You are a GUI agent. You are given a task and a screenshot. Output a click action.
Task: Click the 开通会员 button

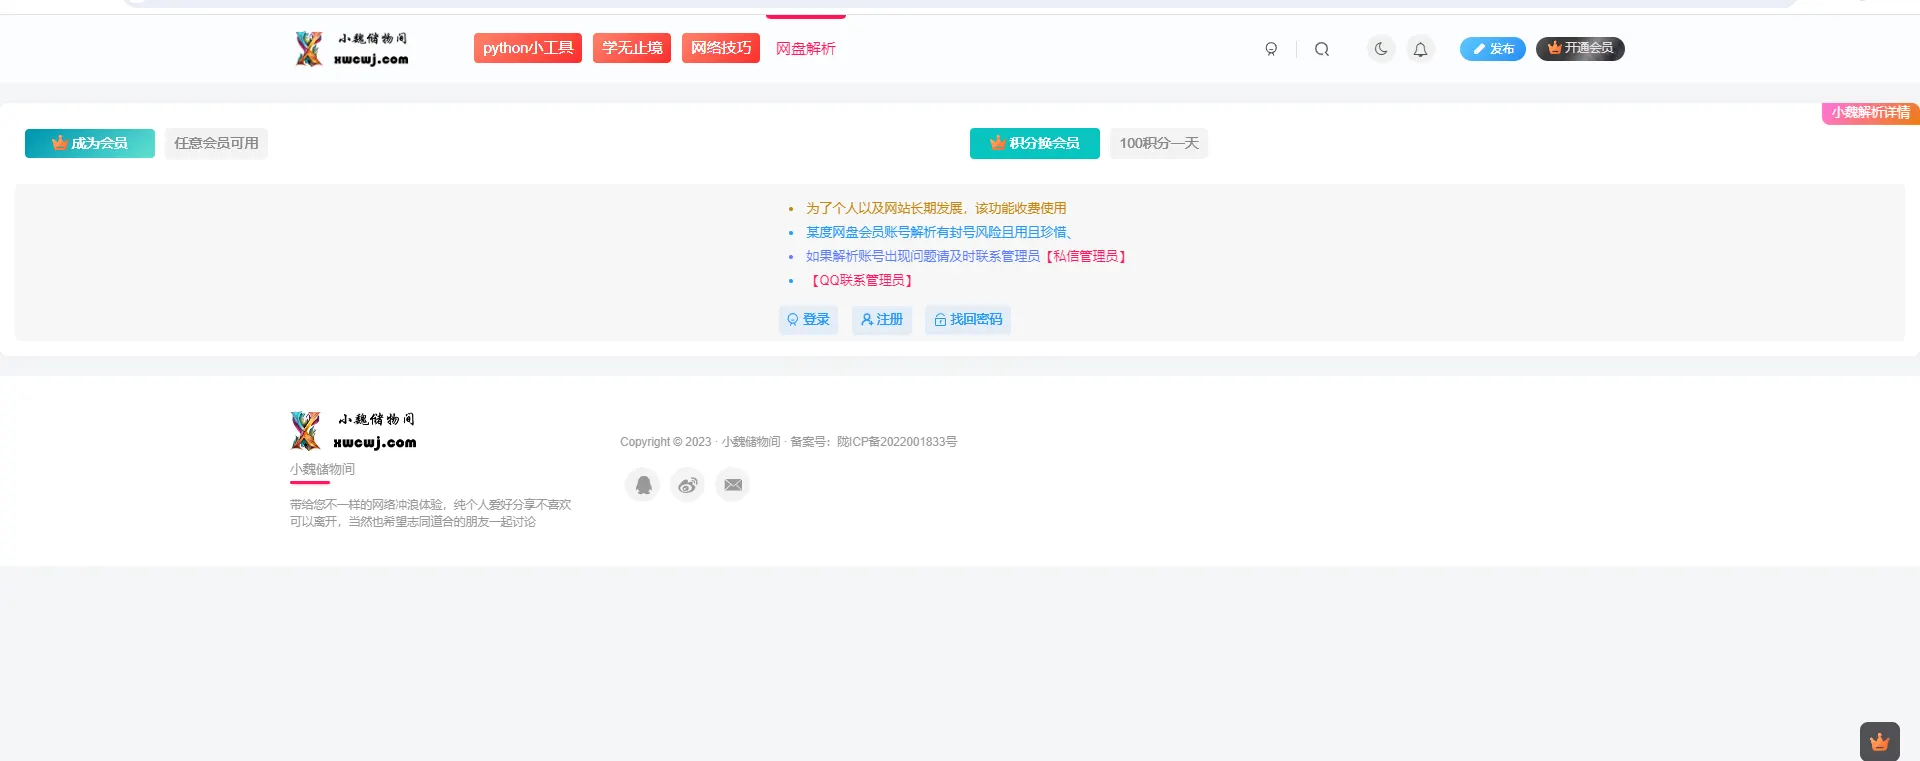[x=1580, y=48]
